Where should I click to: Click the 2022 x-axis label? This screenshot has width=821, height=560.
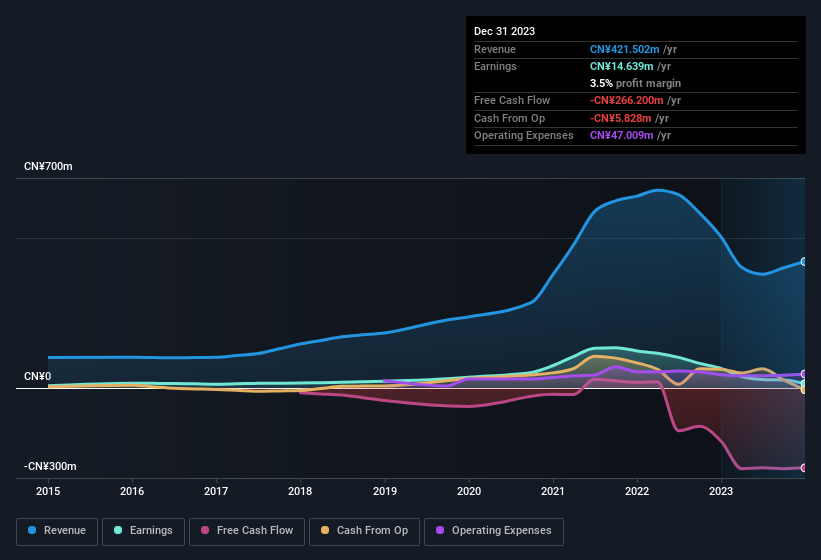click(637, 491)
